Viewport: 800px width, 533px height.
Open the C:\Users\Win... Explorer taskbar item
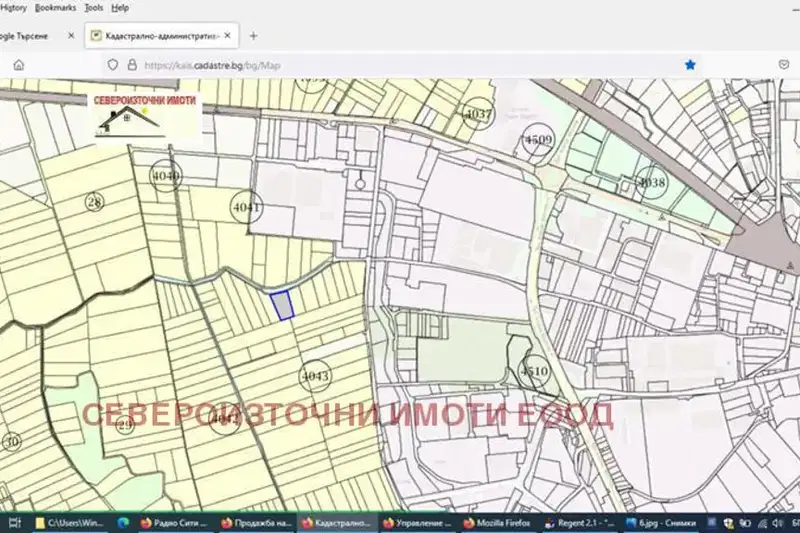pos(69,523)
